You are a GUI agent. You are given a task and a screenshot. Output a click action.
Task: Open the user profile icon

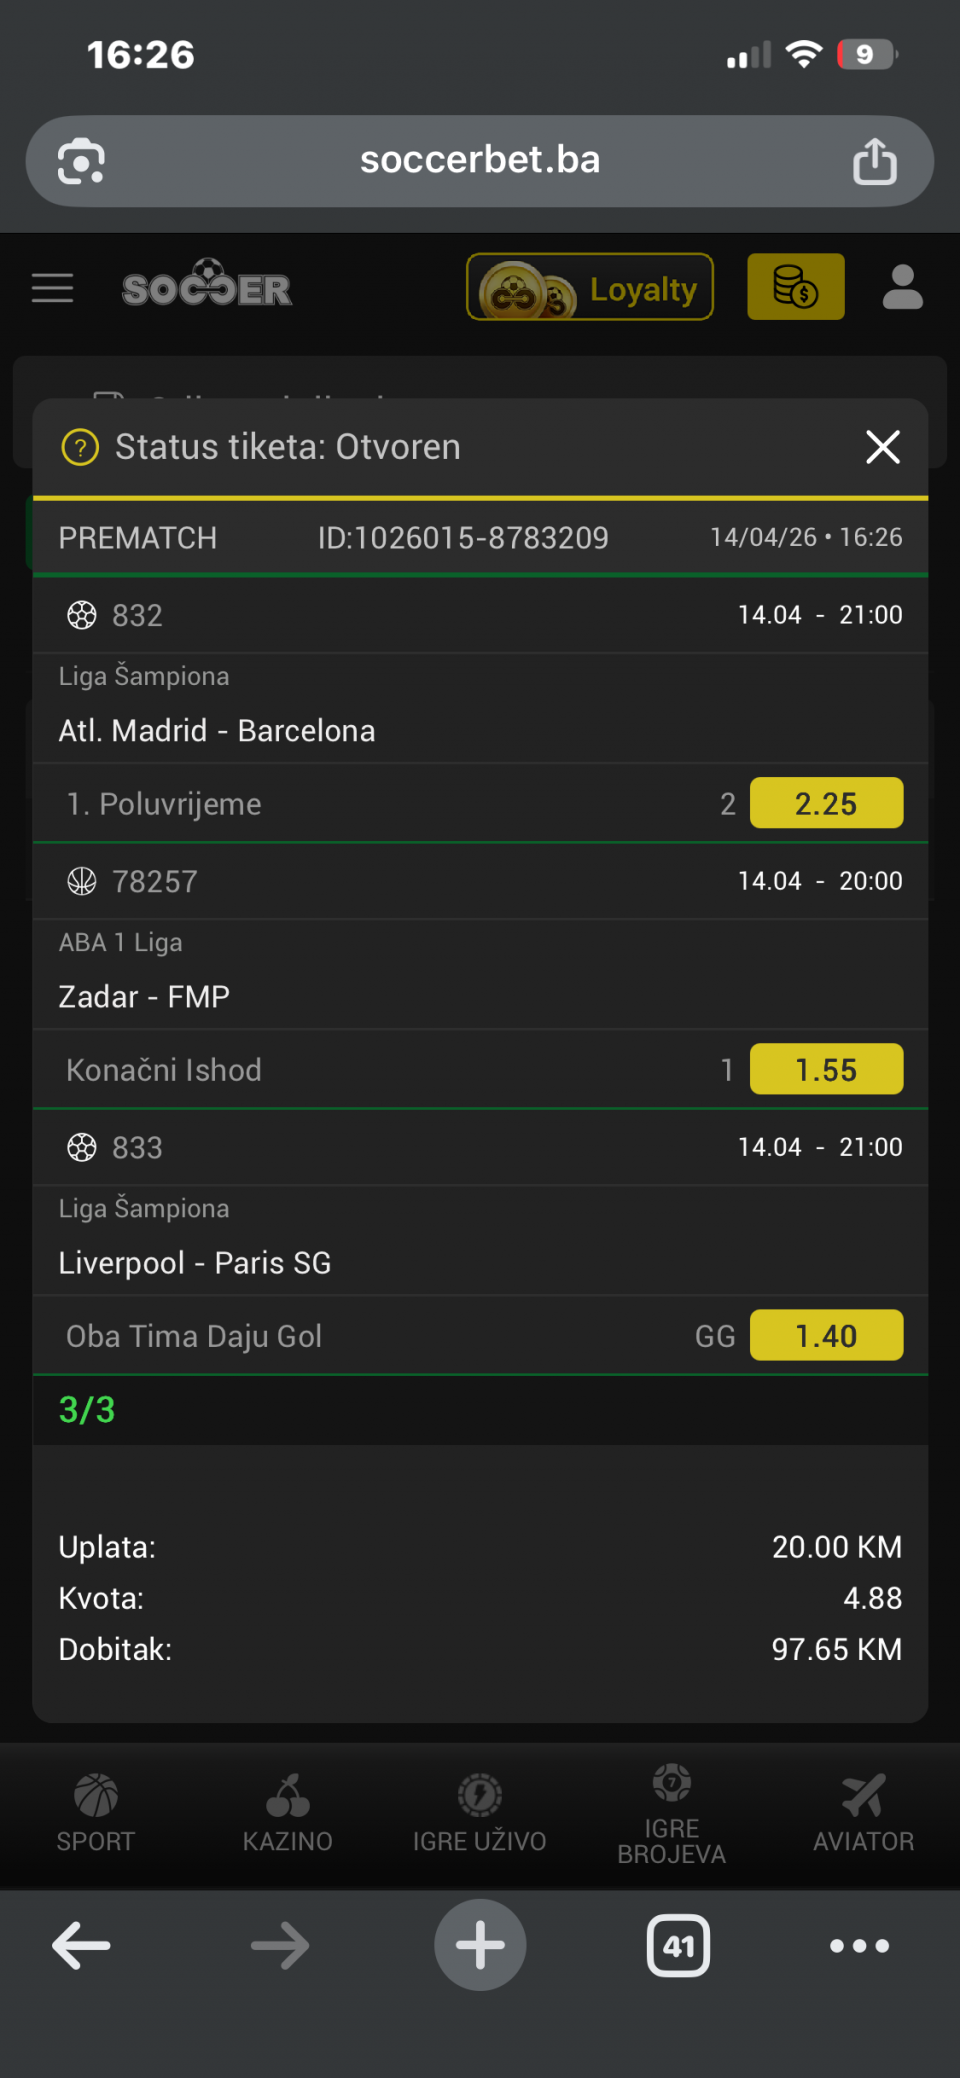point(902,288)
